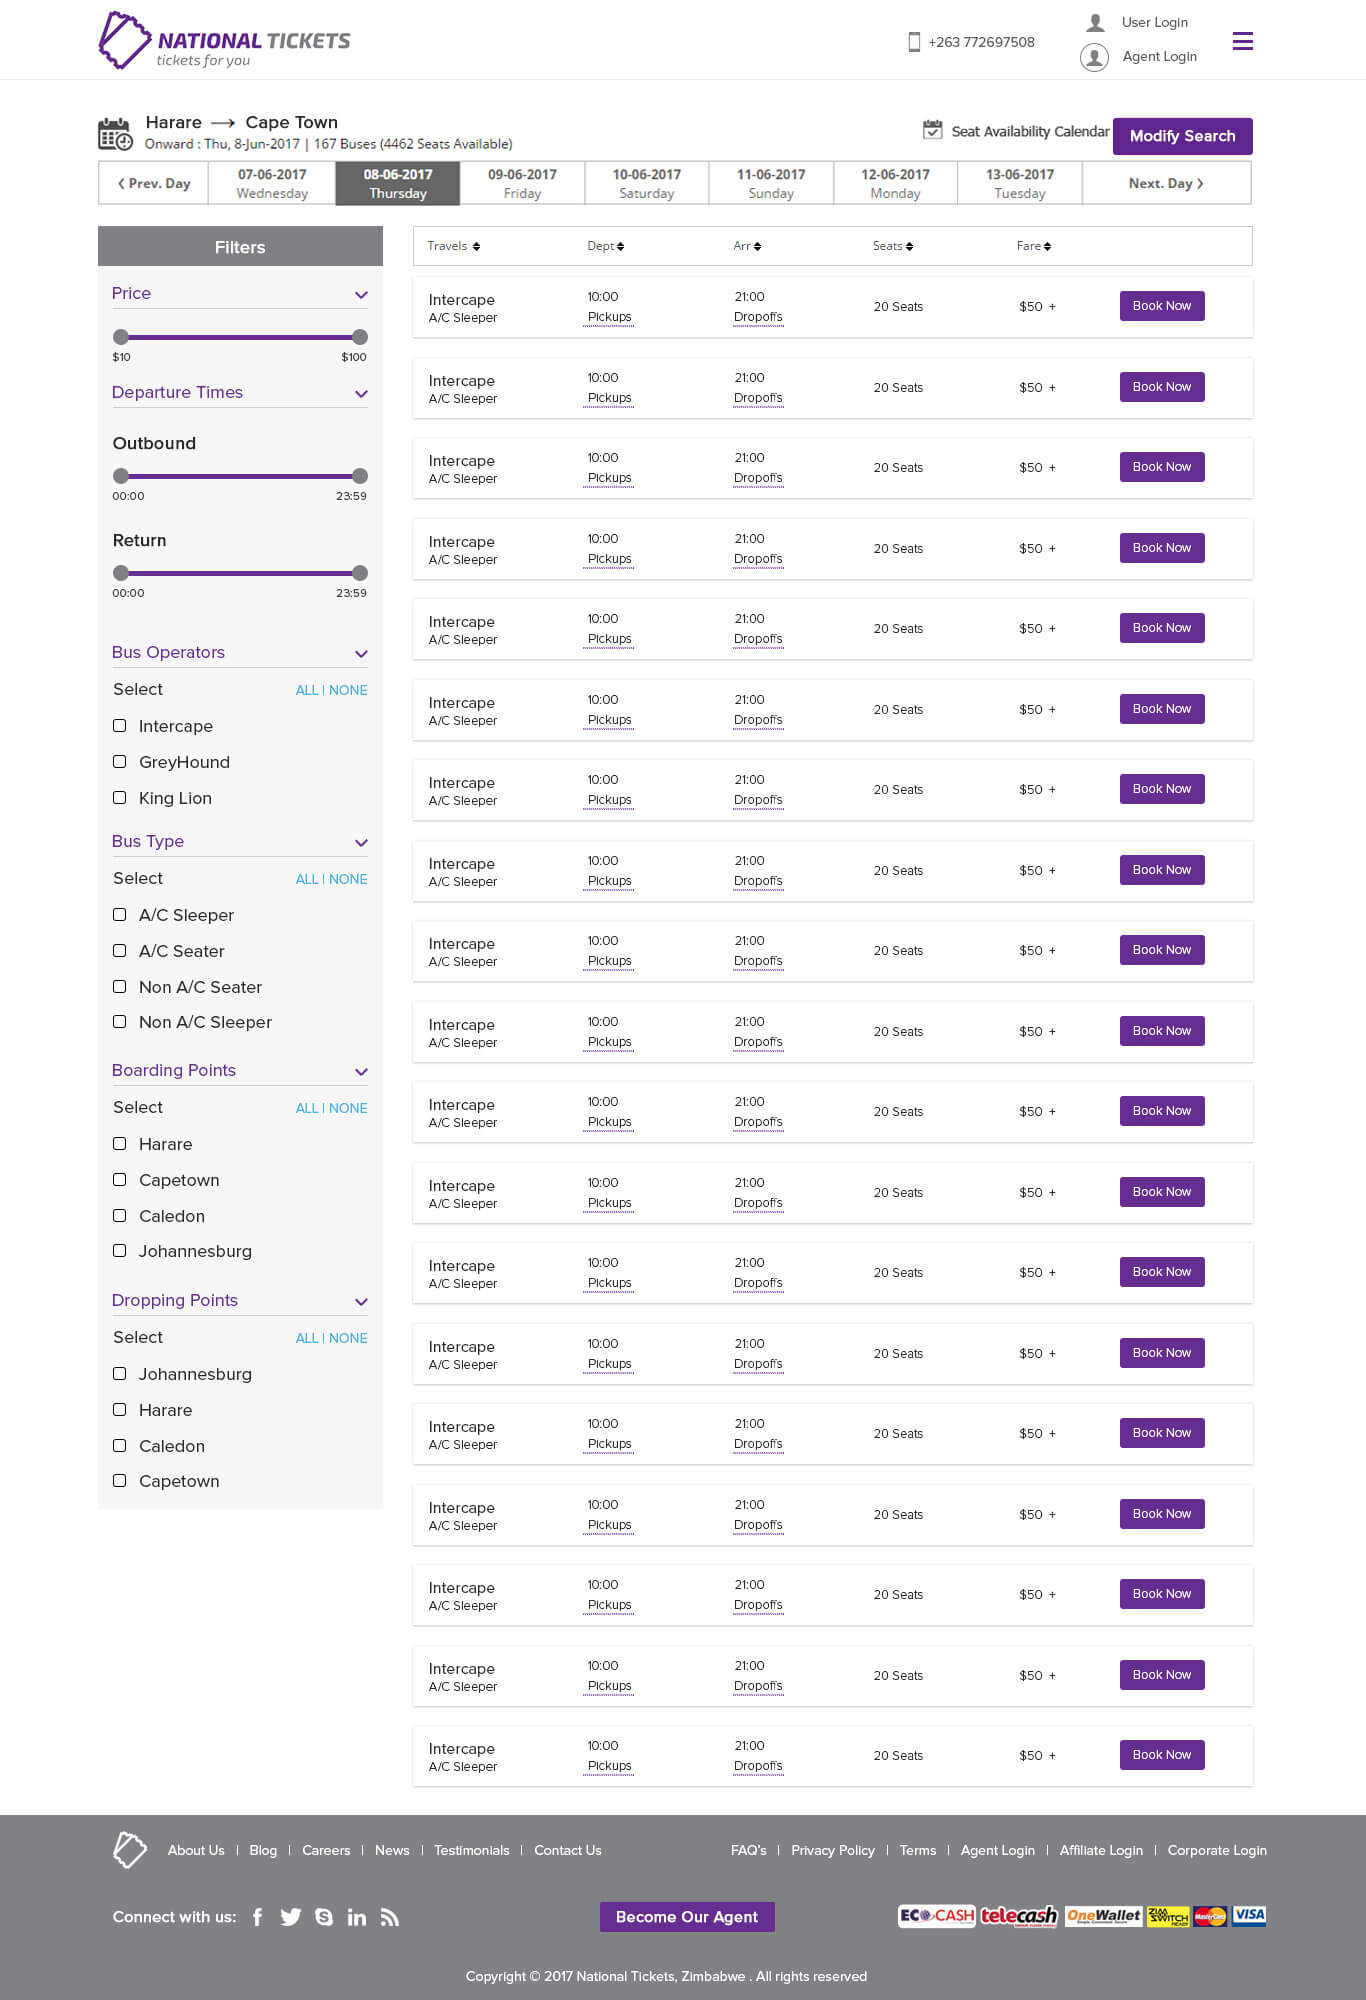Image resolution: width=1366 pixels, height=2000 pixels.
Task: Collapse the Price filter section
Action: [x=361, y=294]
